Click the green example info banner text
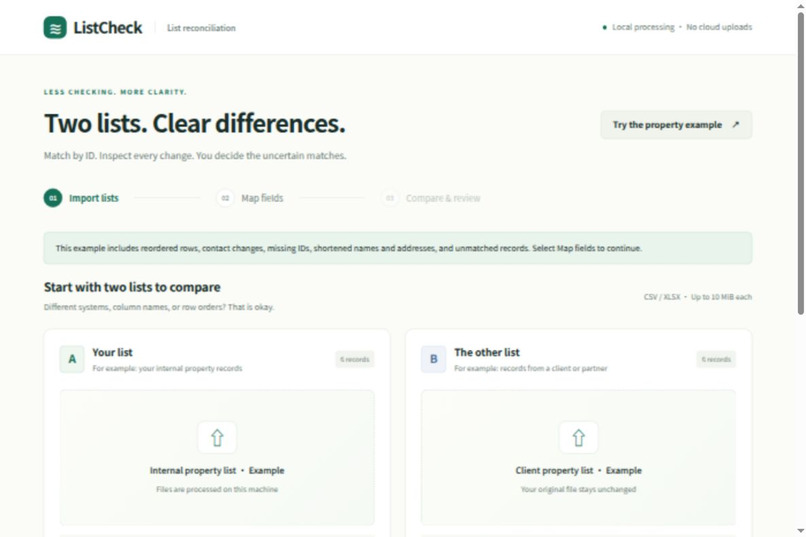 349,248
